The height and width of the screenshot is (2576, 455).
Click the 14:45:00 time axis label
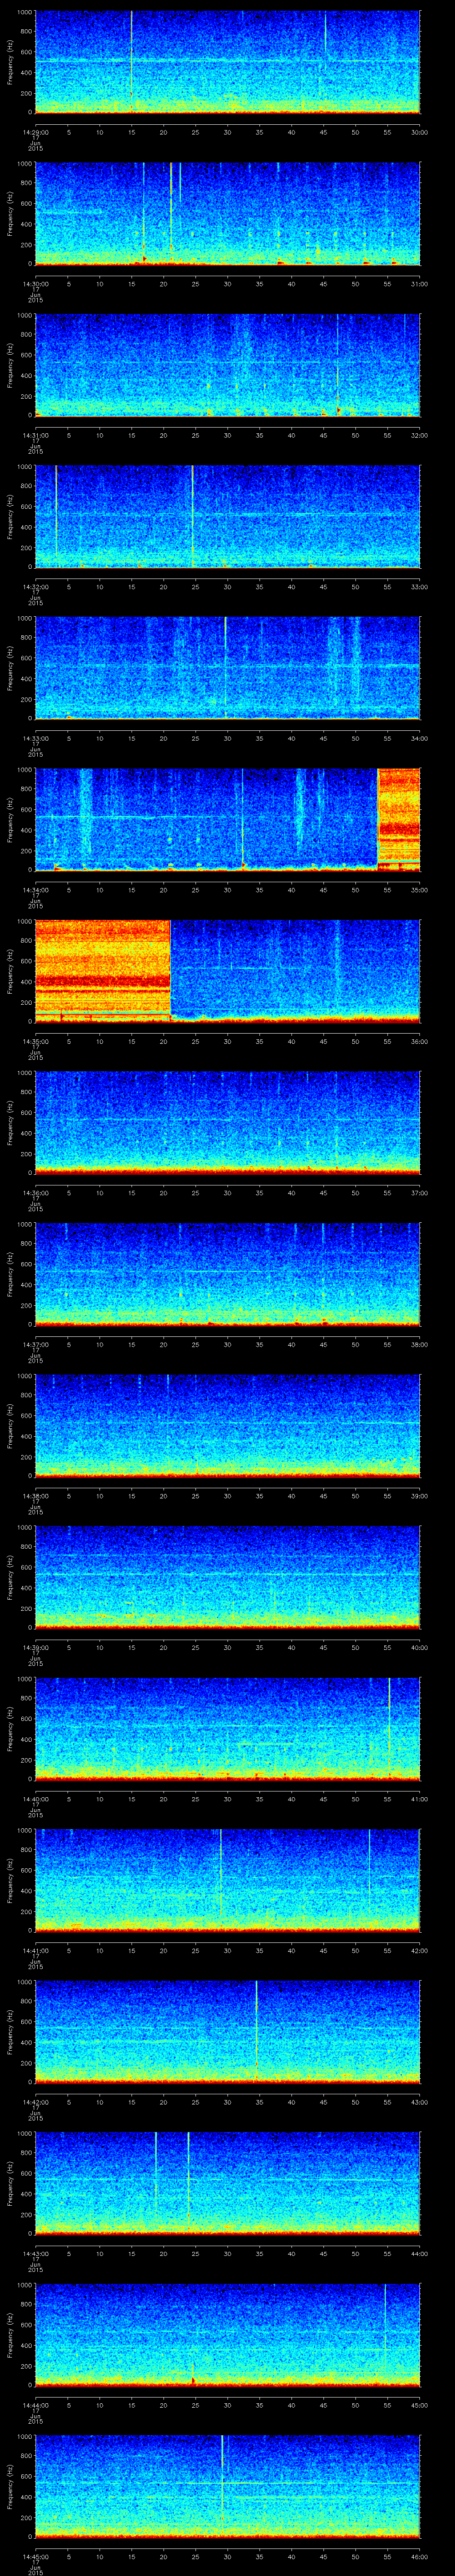pos(35,2556)
